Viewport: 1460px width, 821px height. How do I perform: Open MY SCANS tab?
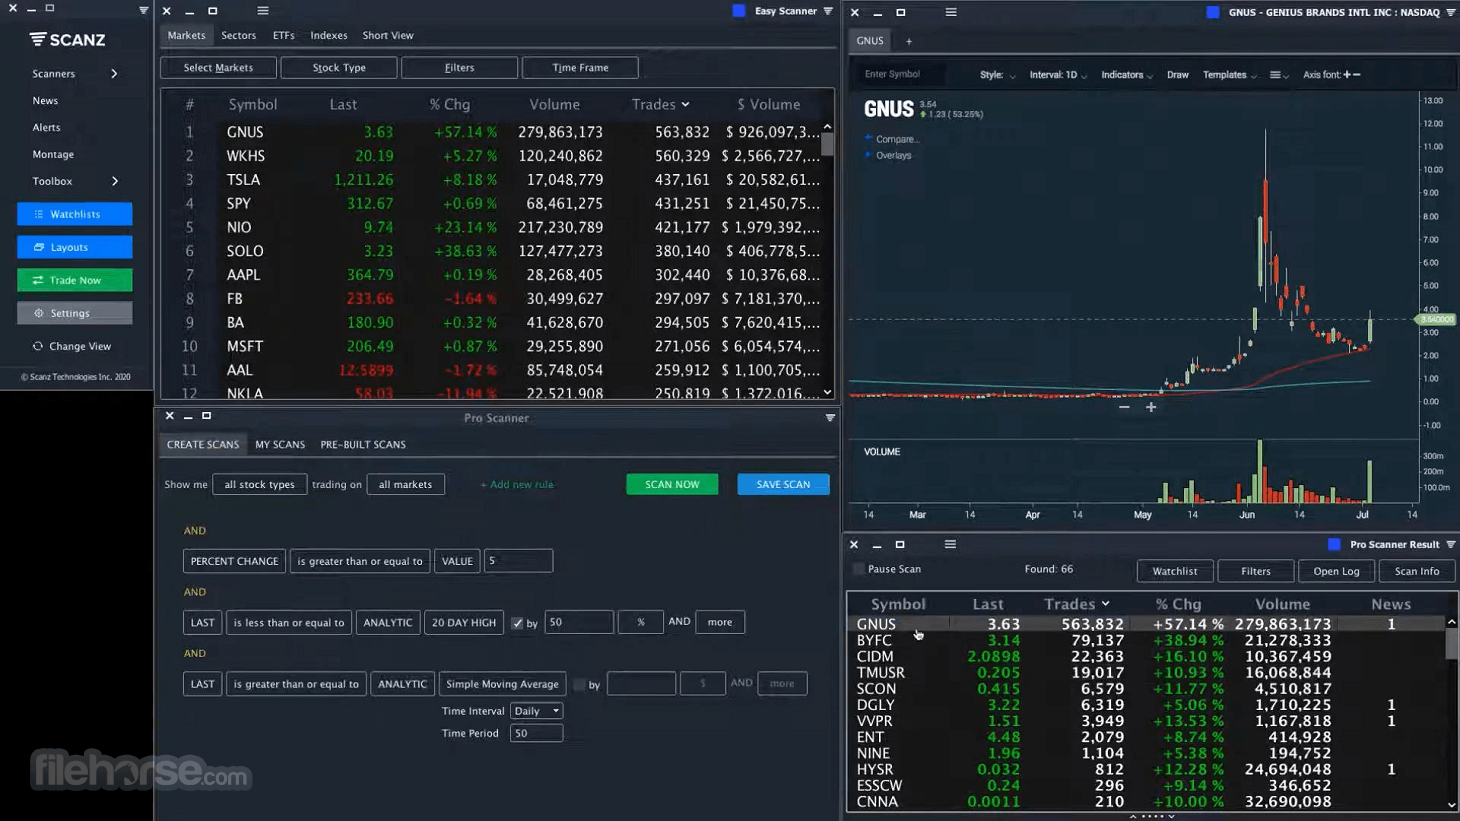click(280, 445)
